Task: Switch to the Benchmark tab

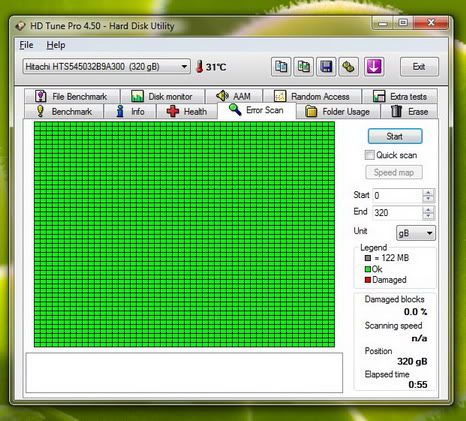Action: click(x=64, y=111)
